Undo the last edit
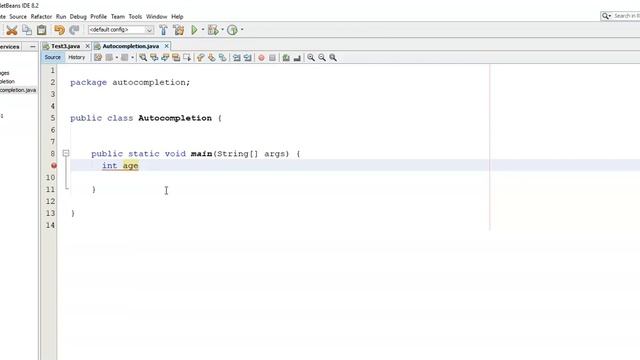Screen dimensions: 640x360 coord(59,30)
